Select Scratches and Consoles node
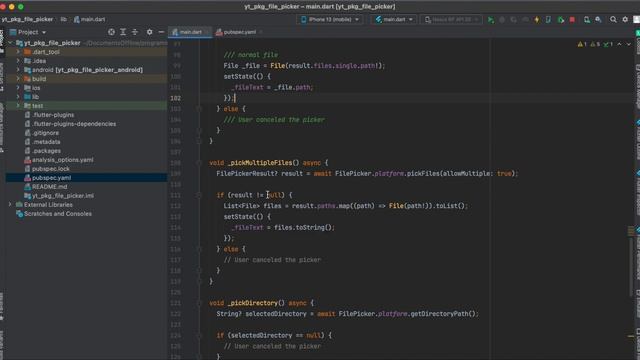This screenshot has height=360, width=640. (x=58, y=213)
